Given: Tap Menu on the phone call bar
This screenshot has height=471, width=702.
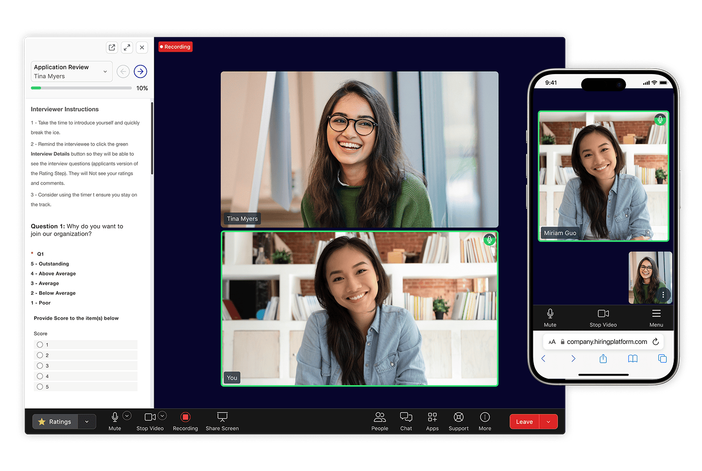Looking at the screenshot, I should tap(656, 316).
